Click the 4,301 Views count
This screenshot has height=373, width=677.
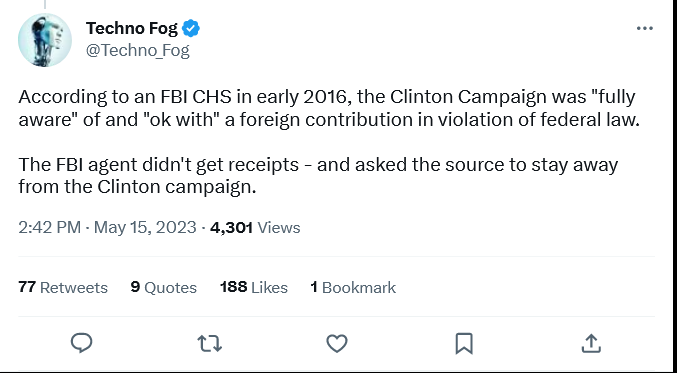tap(255, 227)
